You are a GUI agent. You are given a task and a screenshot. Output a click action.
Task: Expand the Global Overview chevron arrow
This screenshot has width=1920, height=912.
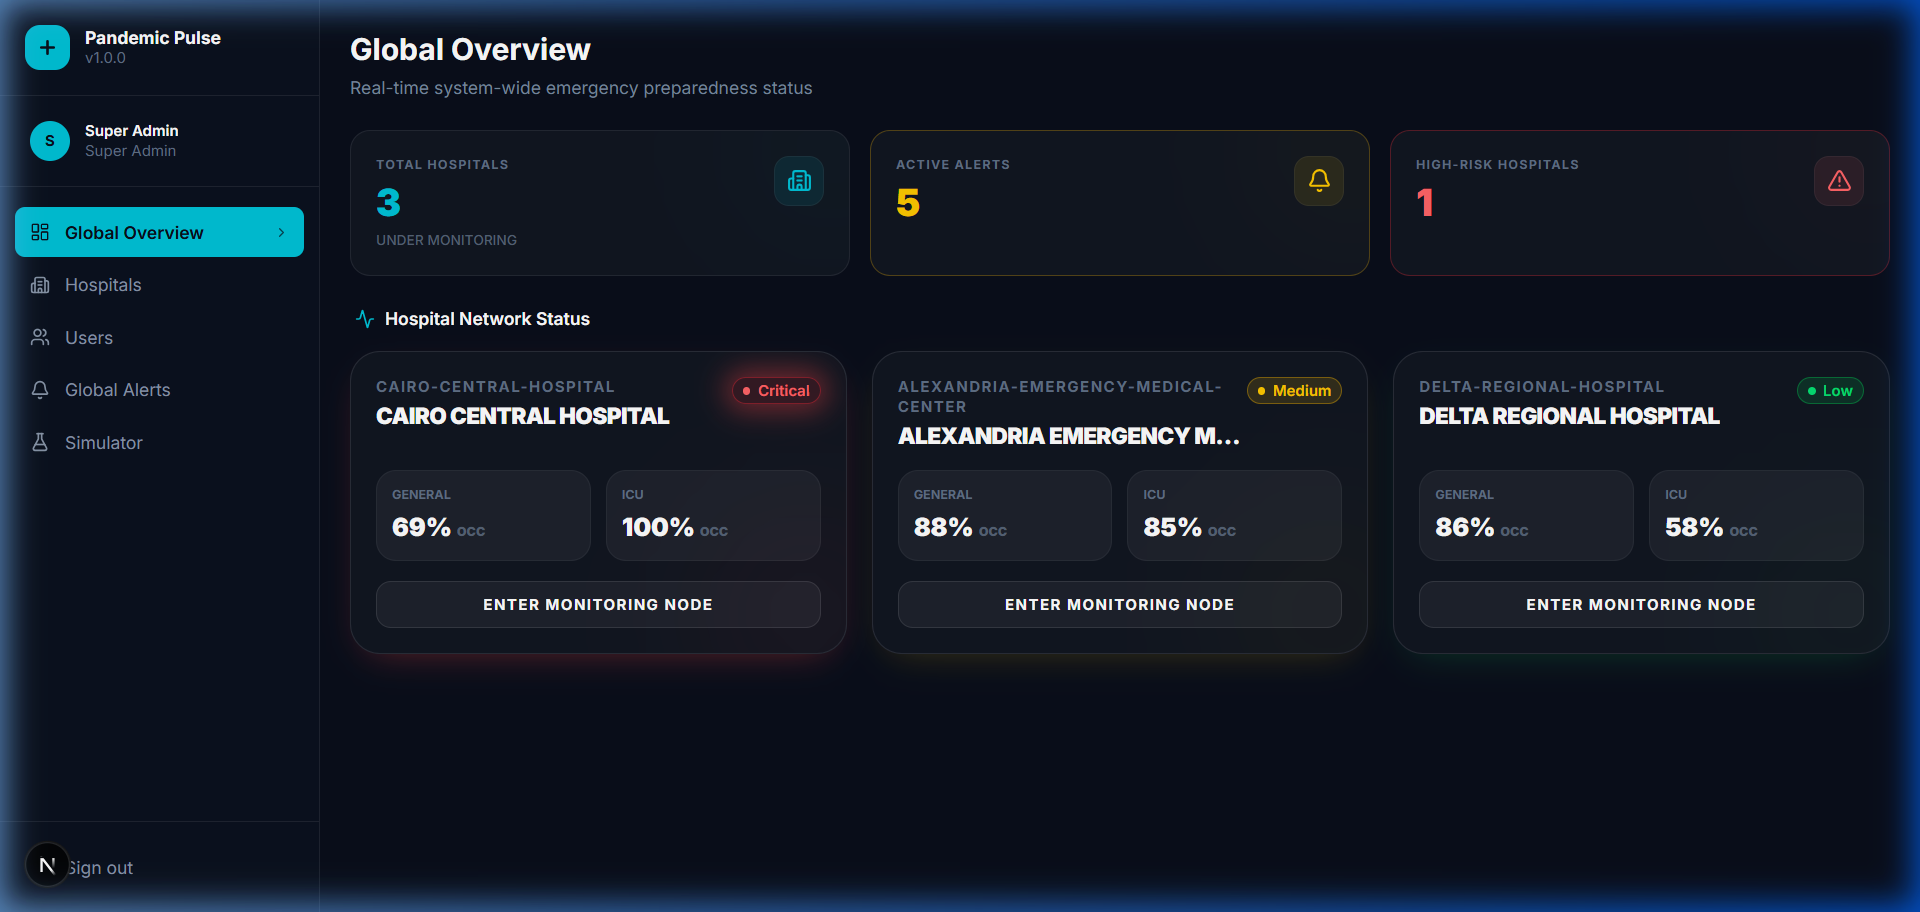tap(281, 232)
